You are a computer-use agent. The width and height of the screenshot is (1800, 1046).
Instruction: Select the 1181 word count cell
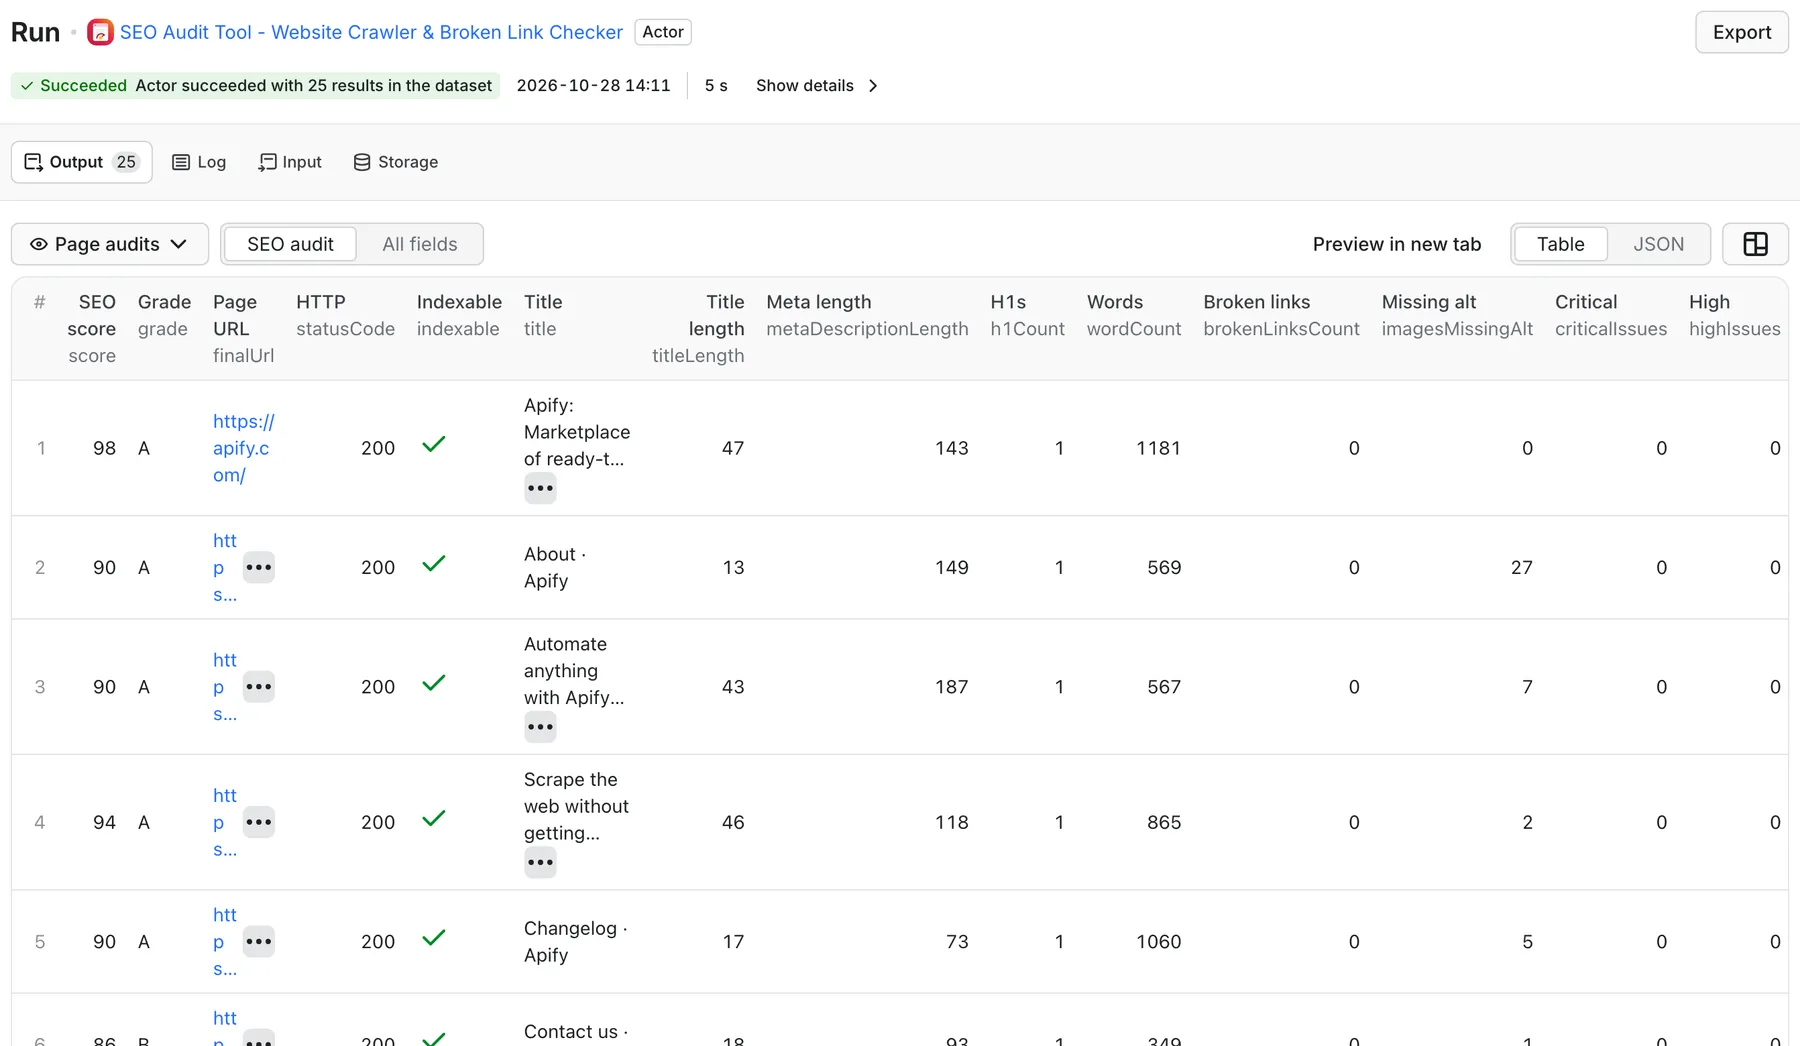1158,448
